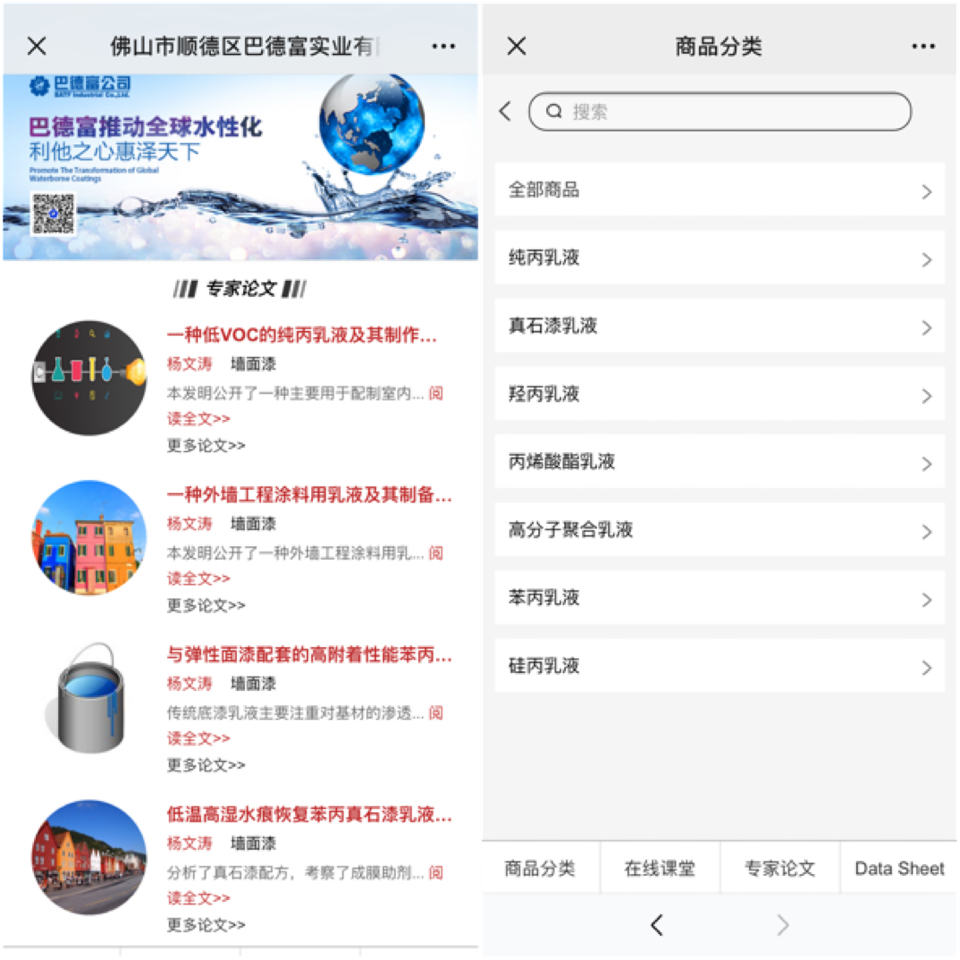Click the 佛山市顺德区巴德富实业有 page title
Viewport: 960px width, 960px height.
coord(244,46)
